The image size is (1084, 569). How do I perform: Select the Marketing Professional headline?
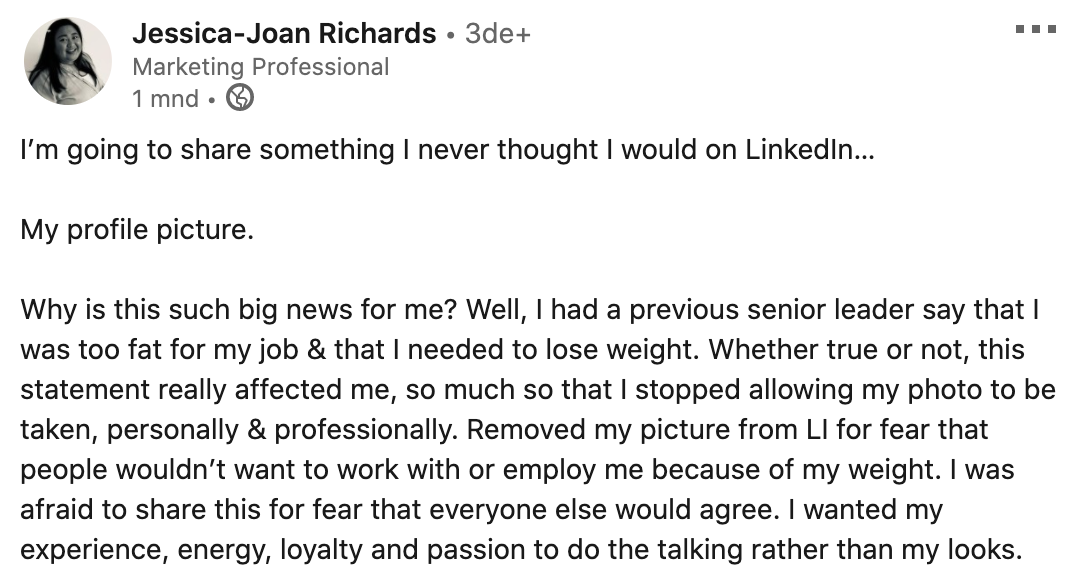[x=260, y=67]
